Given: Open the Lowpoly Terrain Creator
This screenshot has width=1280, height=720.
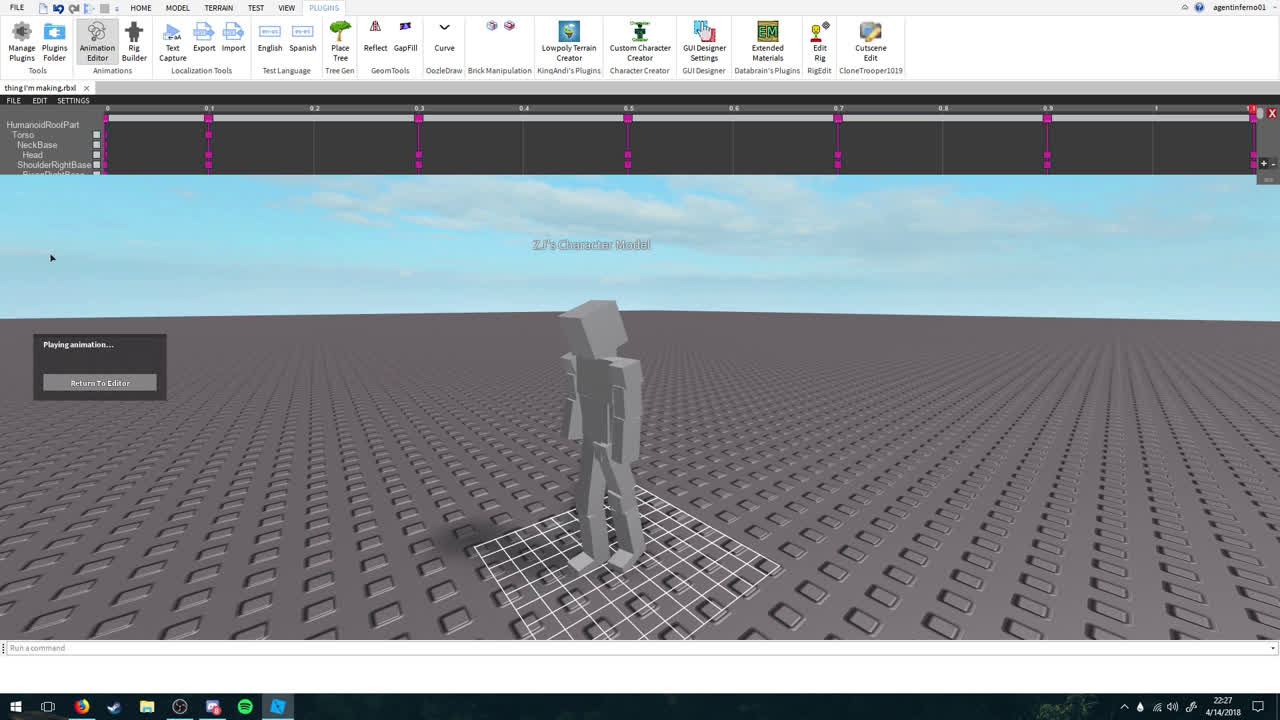Looking at the screenshot, I should click(x=568, y=42).
